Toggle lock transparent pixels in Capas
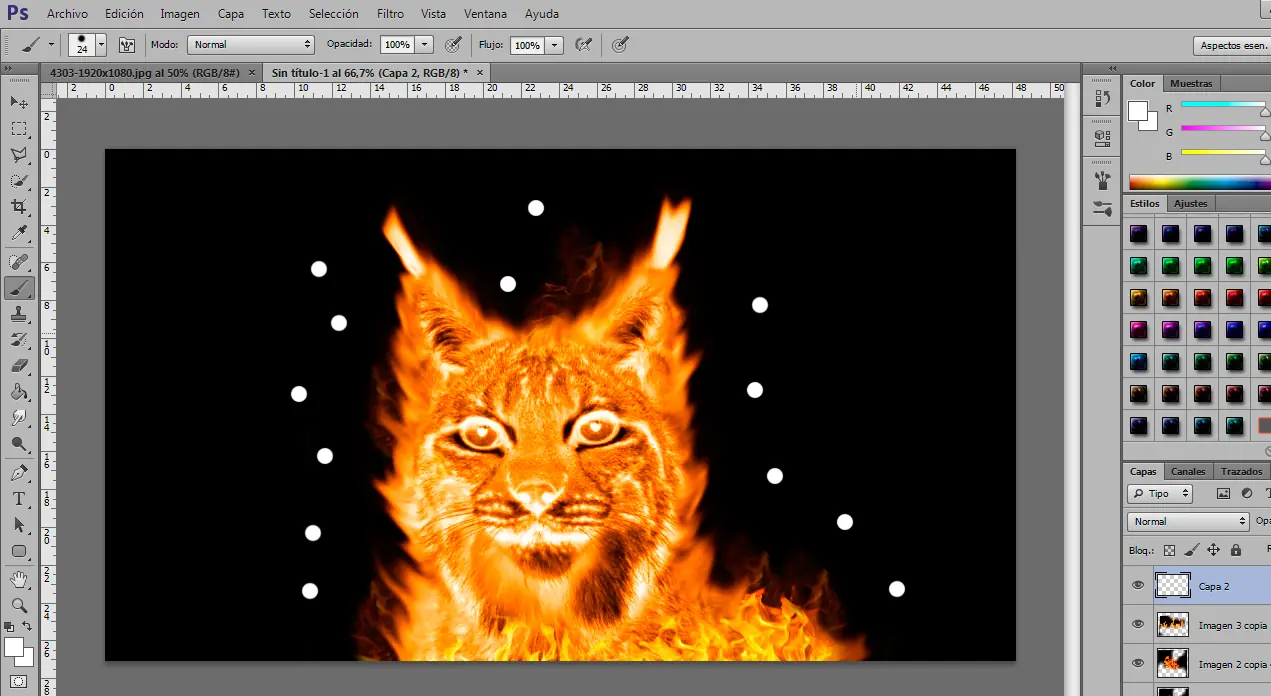 point(1169,550)
